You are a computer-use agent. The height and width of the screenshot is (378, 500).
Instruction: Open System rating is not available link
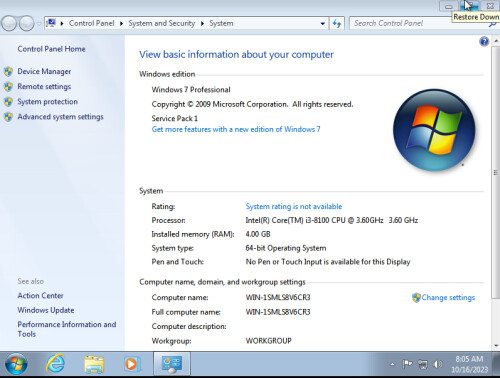click(x=294, y=206)
